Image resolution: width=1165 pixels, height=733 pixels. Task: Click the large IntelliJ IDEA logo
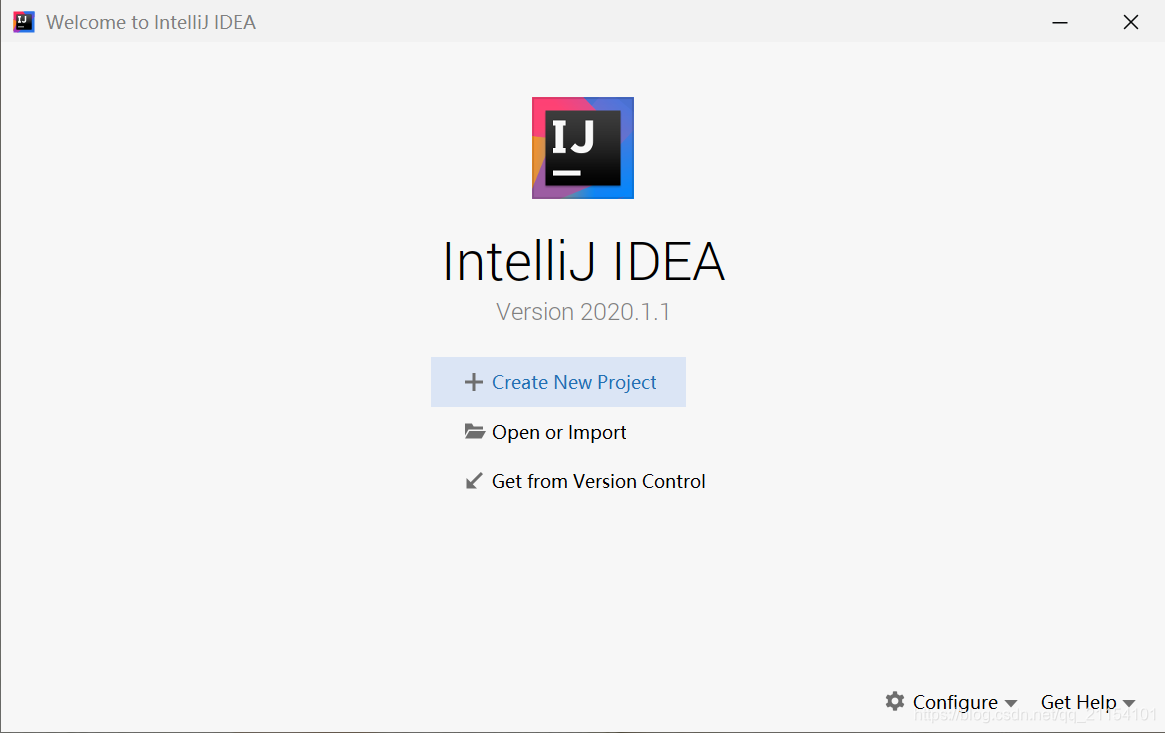582,147
